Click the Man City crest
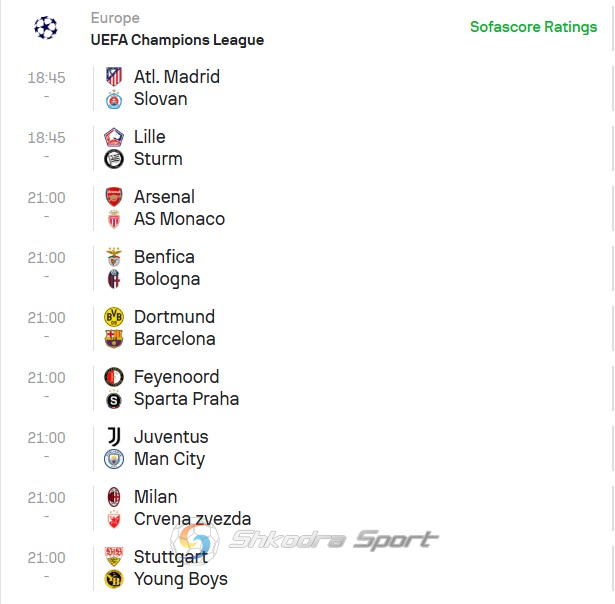Viewport: 615px width, 604px height. click(114, 459)
